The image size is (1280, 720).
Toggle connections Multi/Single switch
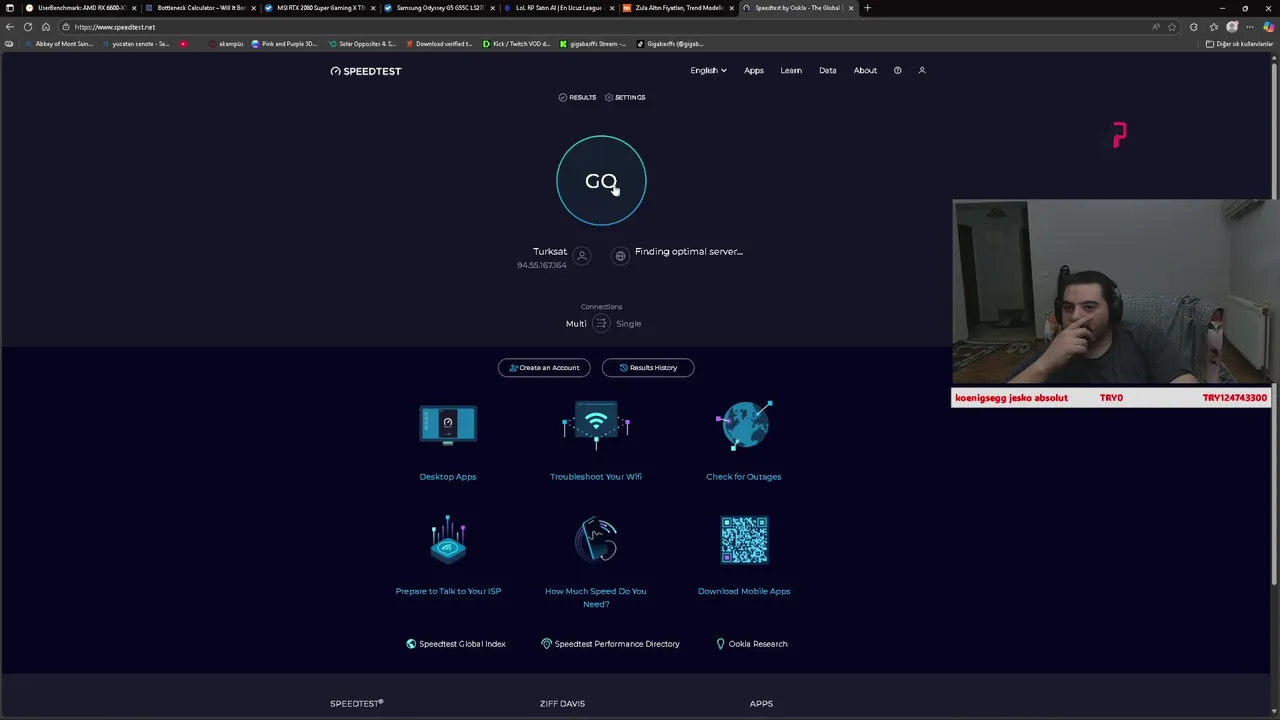tap(601, 323)
